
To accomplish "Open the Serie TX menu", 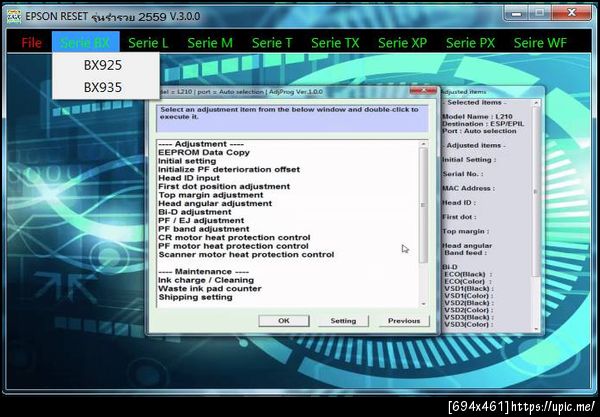I will click(335, 42).
